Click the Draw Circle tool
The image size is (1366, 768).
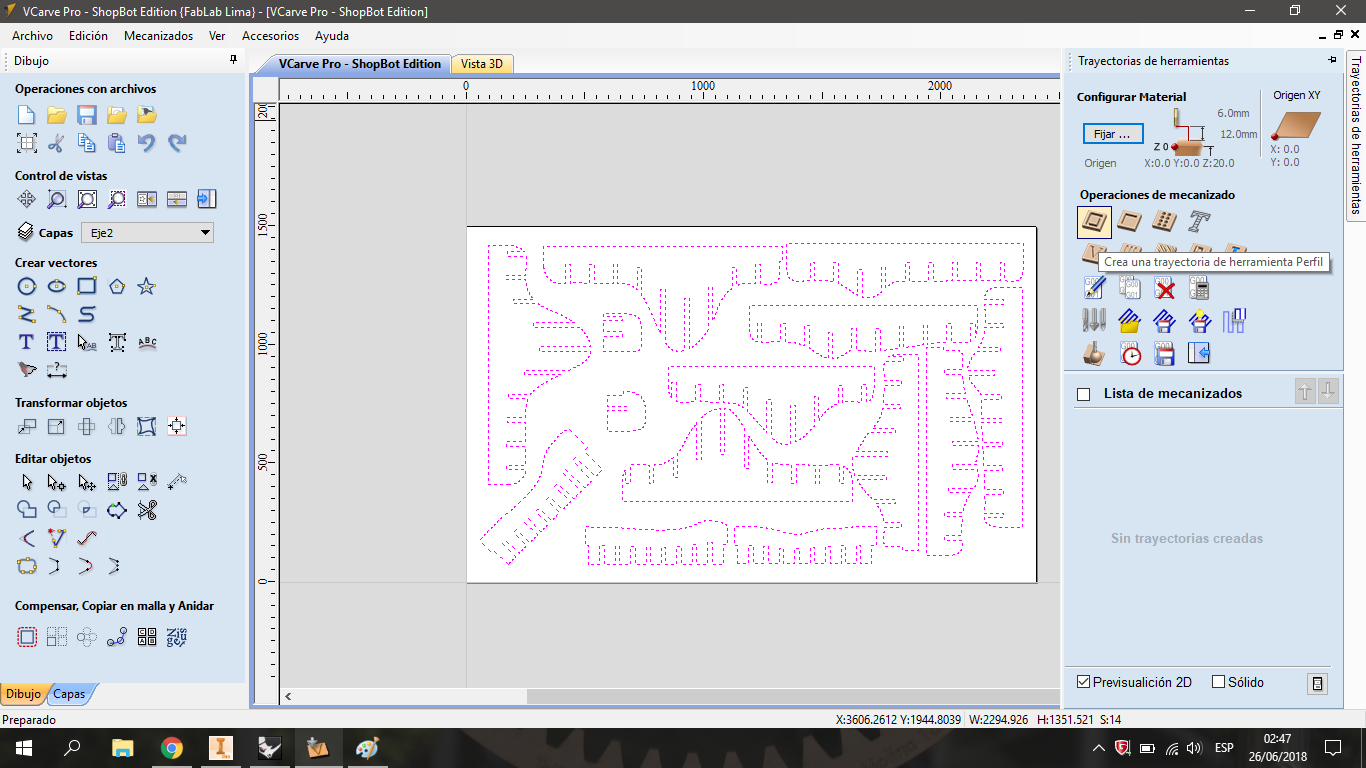[x=27, y=287]
